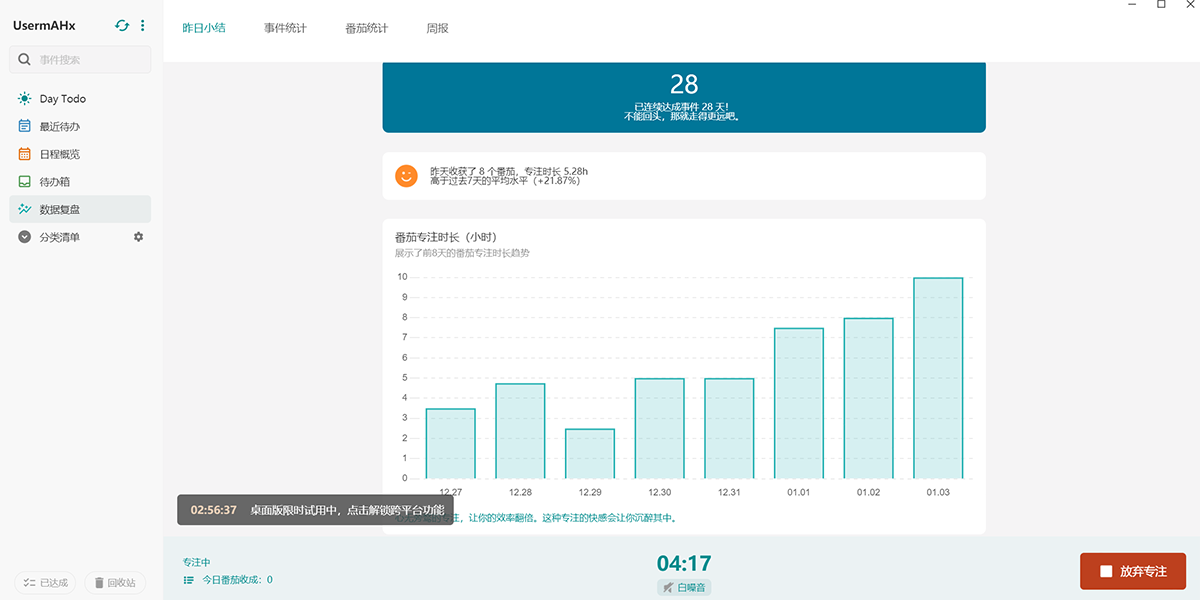Select 数据复盘 in sidebar
The image size is (1200, 600).
59,209
